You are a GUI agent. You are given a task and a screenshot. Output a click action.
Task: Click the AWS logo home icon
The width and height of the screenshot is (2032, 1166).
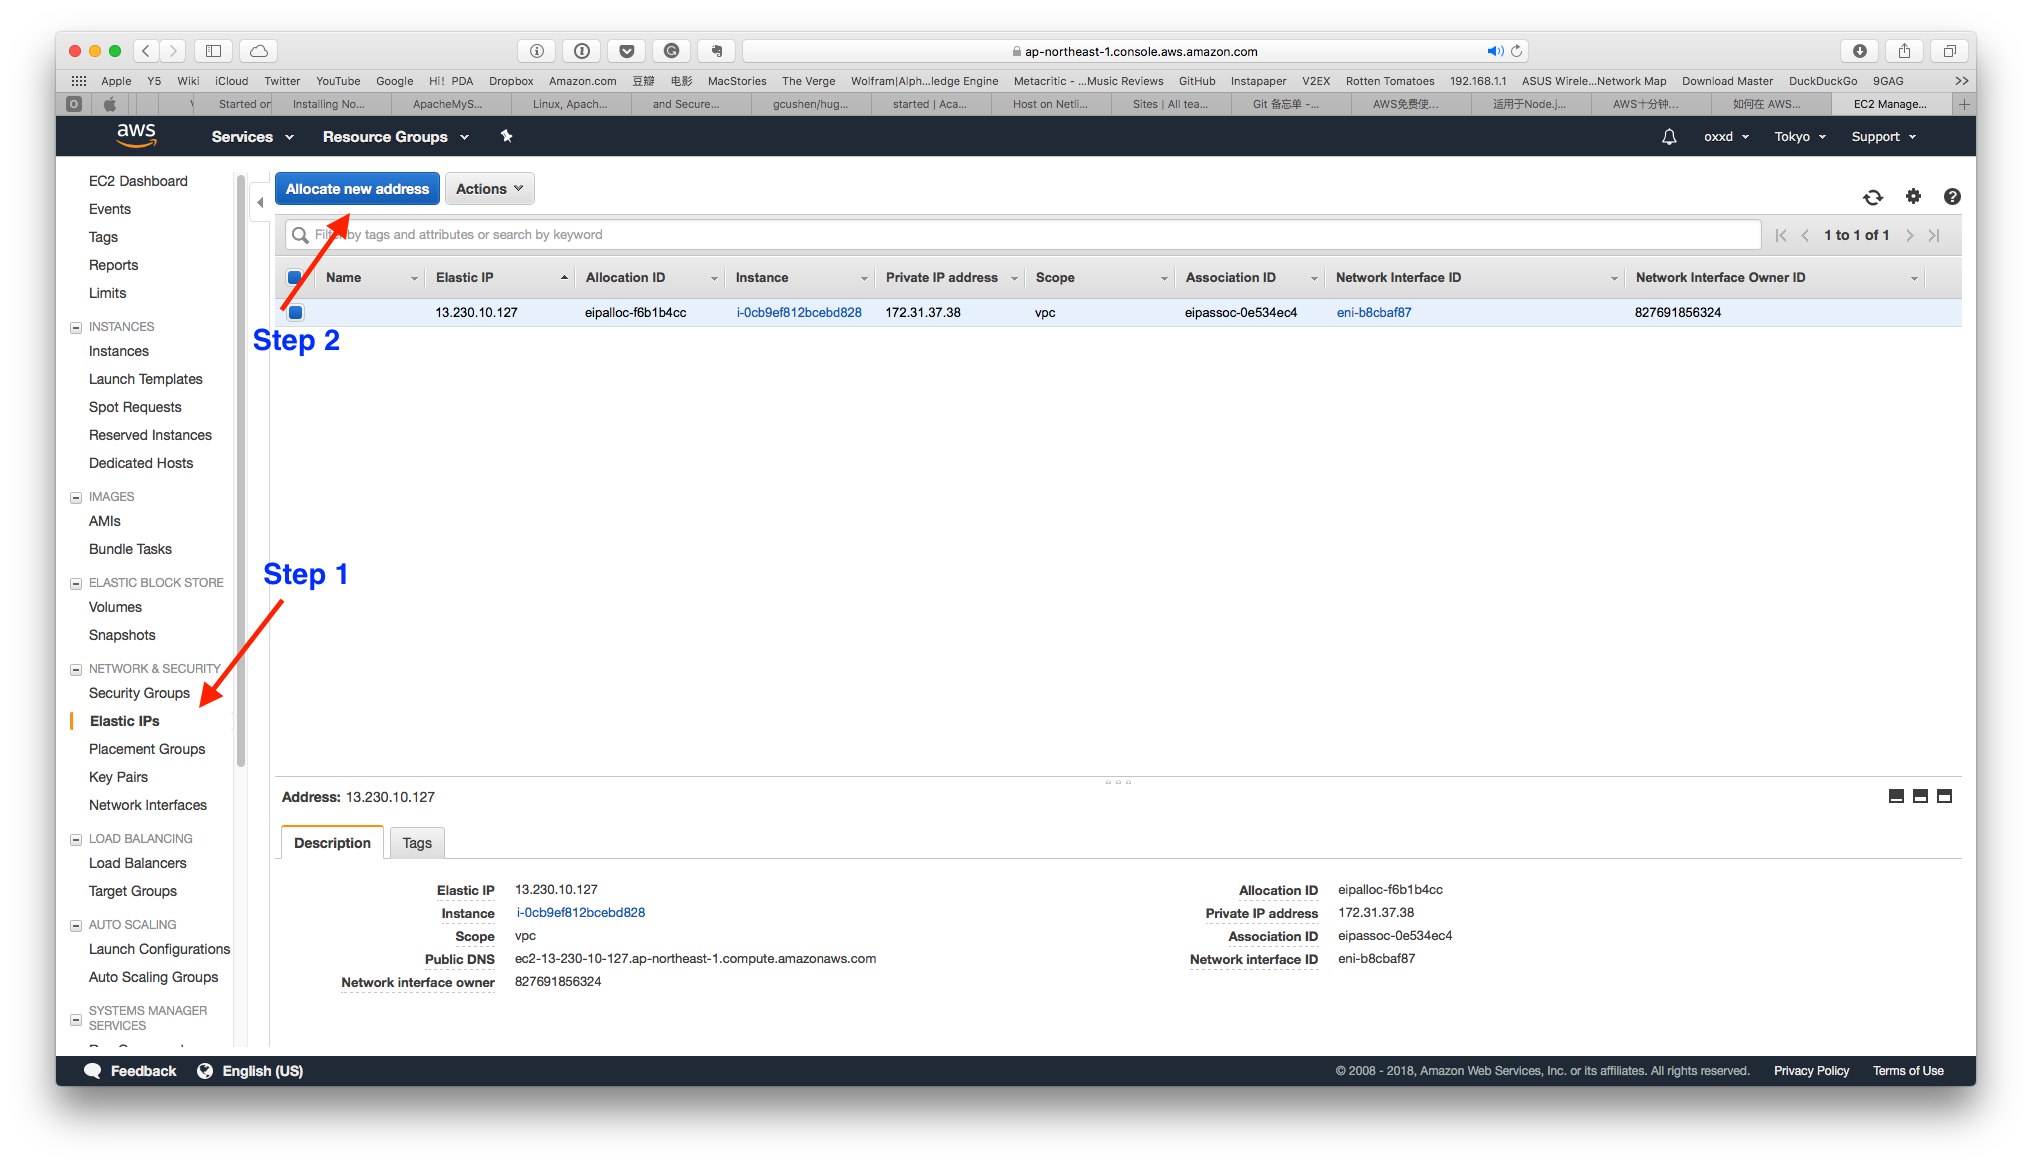coord(136,136)
